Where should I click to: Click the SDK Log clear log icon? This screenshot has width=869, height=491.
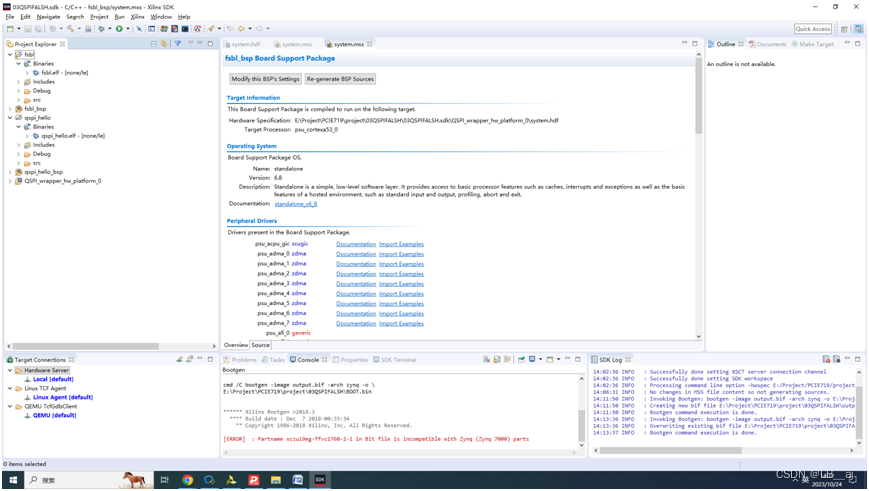(826, 359)
